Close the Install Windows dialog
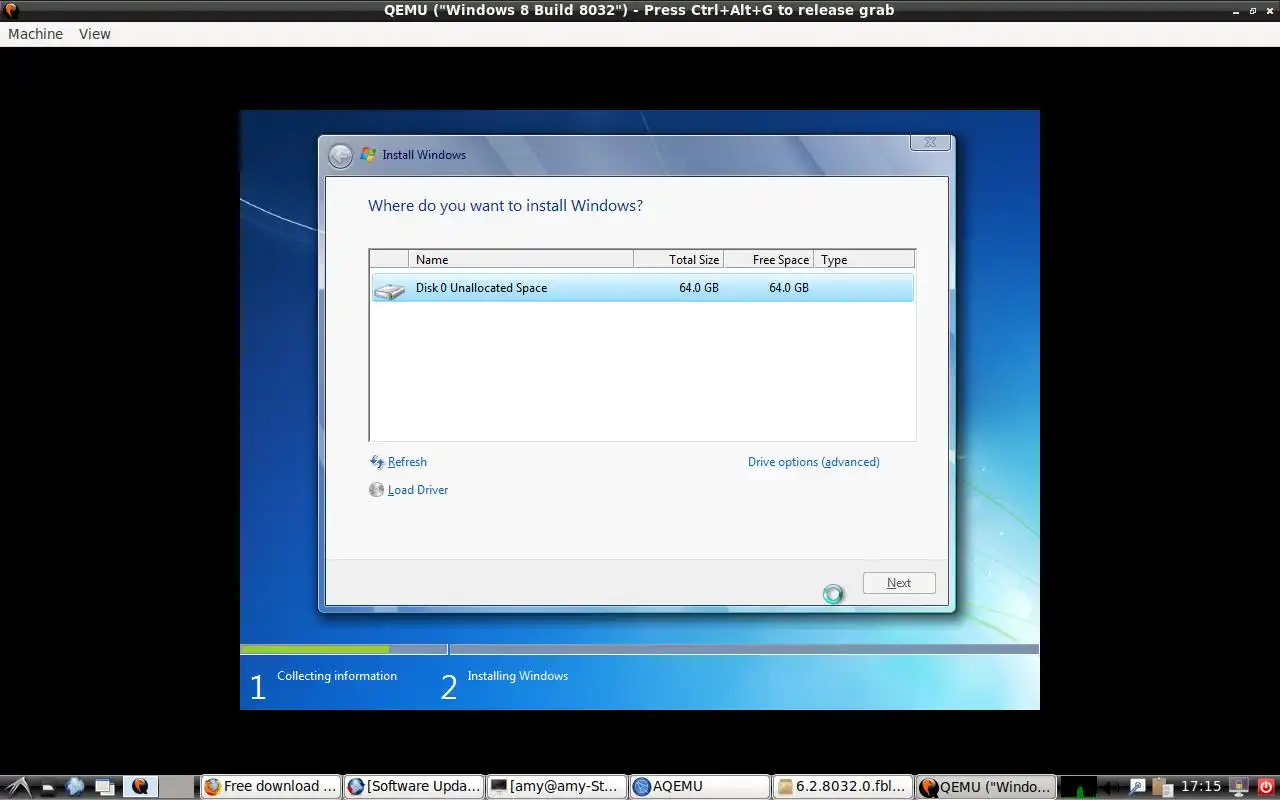Image resolution: width=1280 pixels, height=800 pixels. coord(930,143)
